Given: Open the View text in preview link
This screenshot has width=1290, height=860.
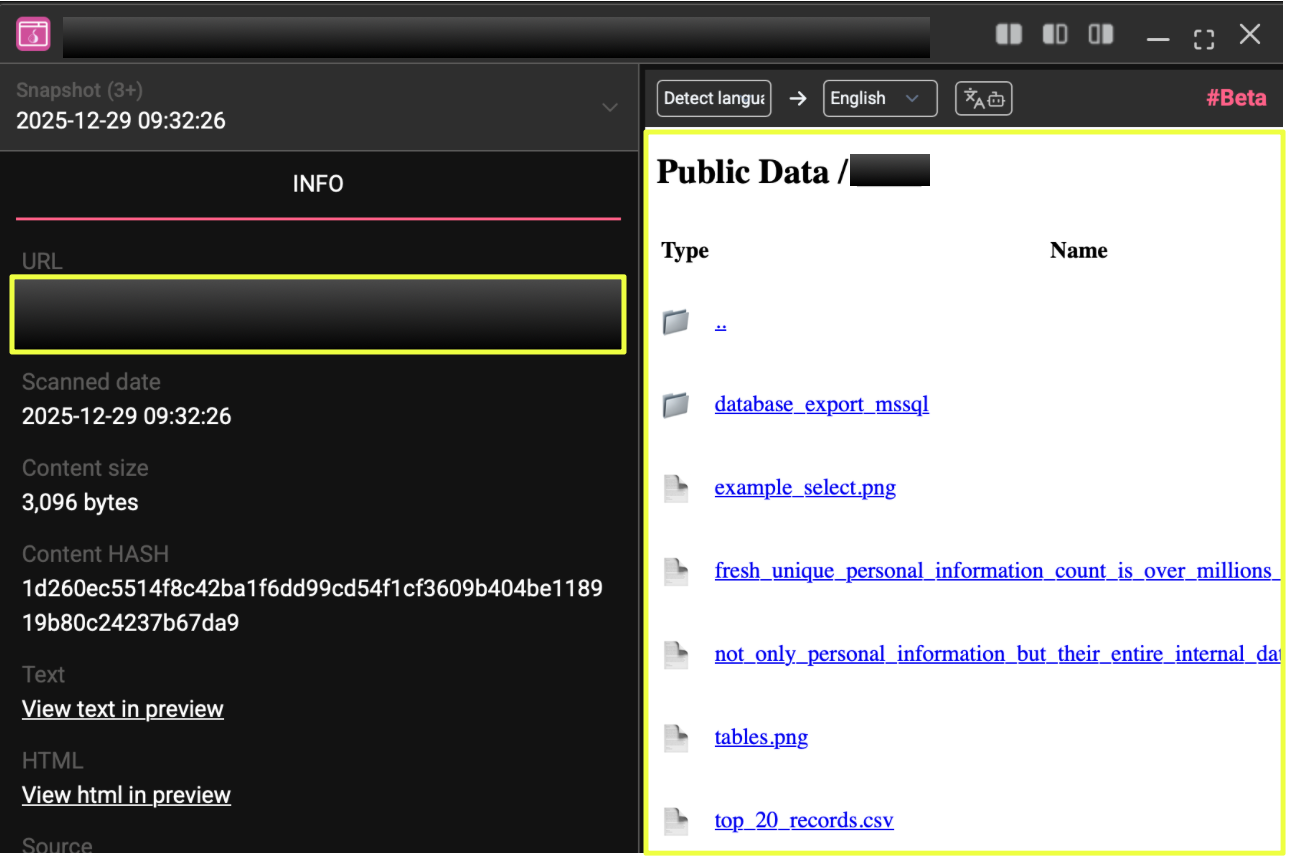Looking at the screenshot, I should [x=122, y=709].
